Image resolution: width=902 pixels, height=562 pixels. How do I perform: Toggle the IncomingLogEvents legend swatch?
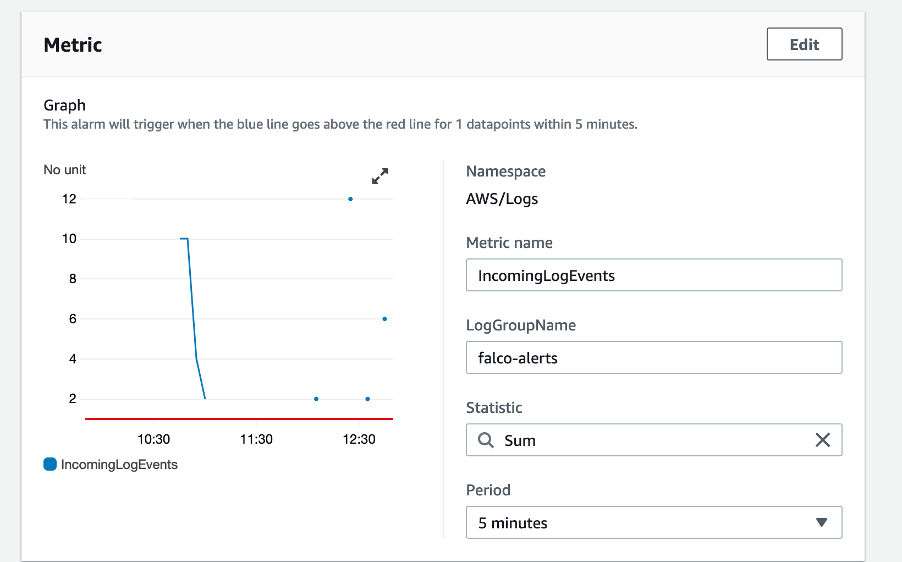(x=50, y=464)
